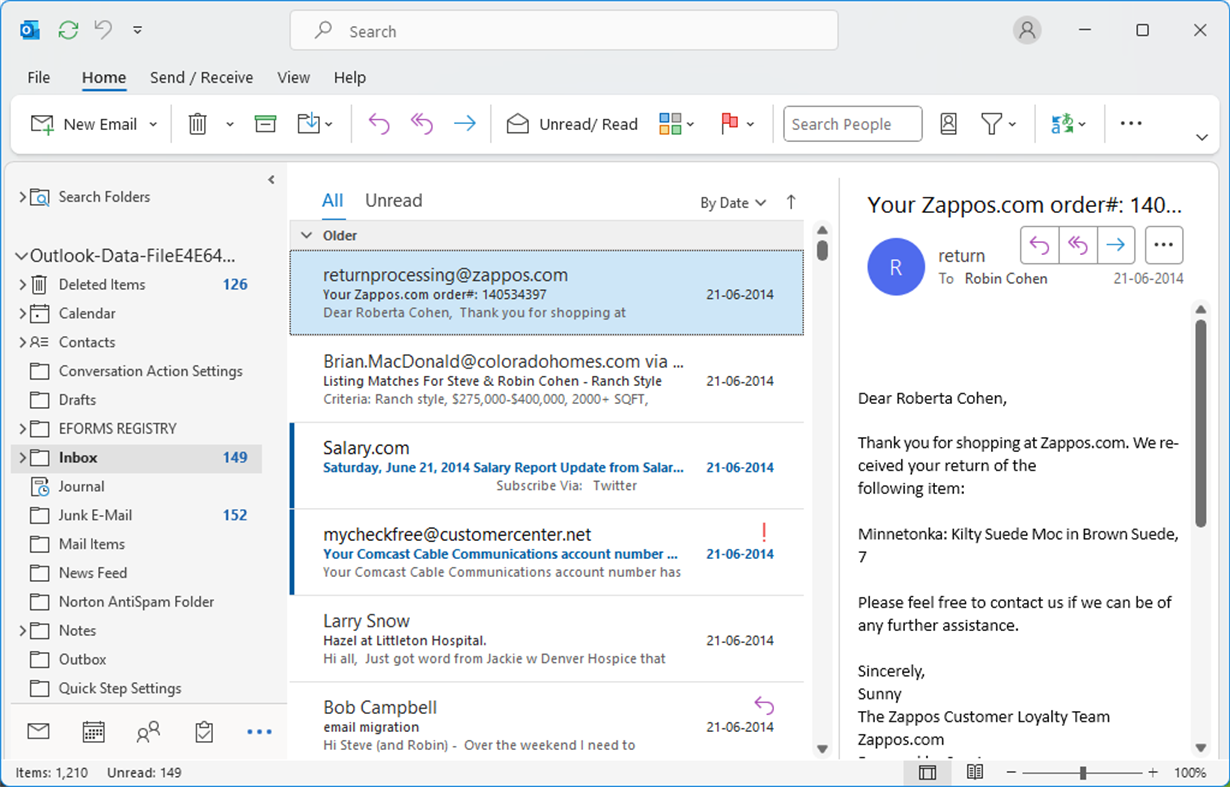Switch to the Send / Receive tab
This screenshot has width=1230, height=787.
click(201, 77)
